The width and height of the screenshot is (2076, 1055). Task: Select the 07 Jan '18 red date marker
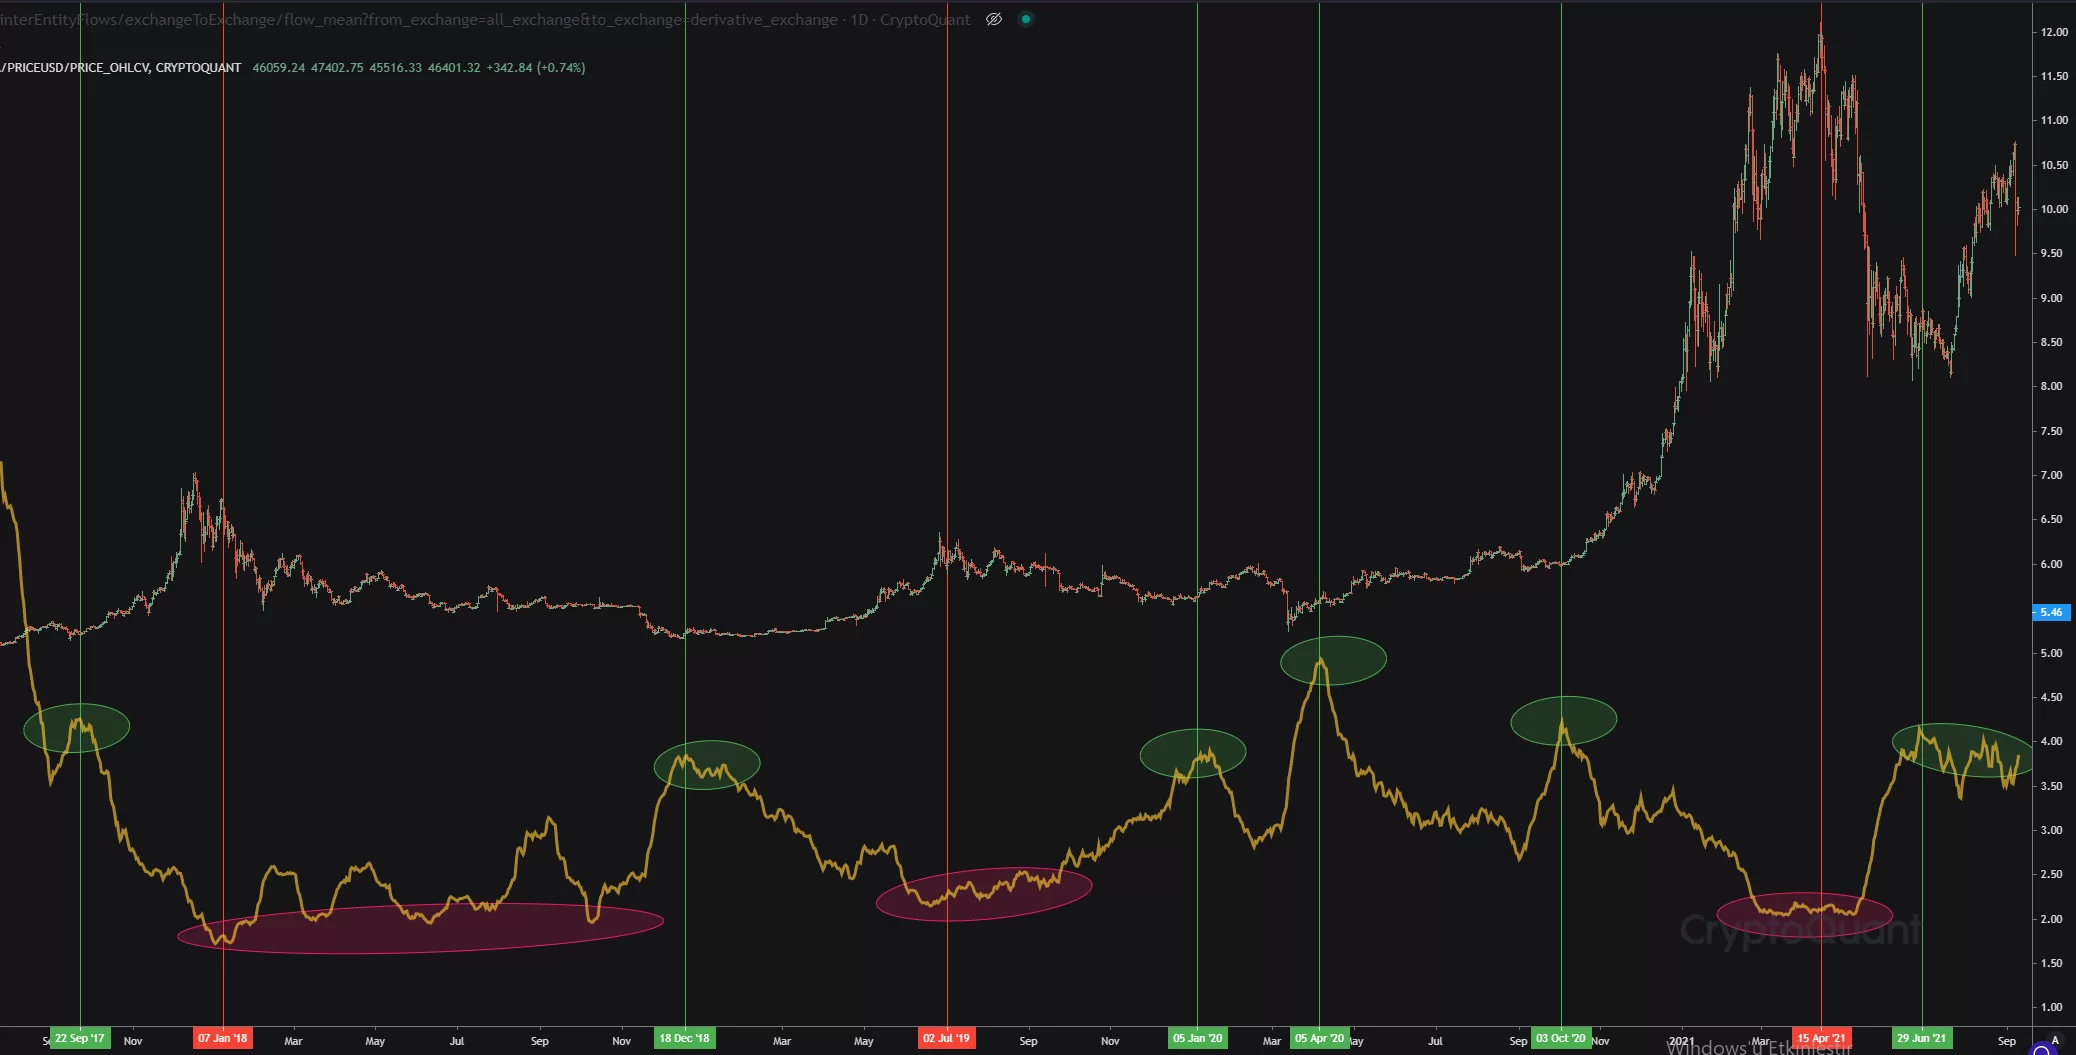pyautogui.click(x=222, y=1038)
